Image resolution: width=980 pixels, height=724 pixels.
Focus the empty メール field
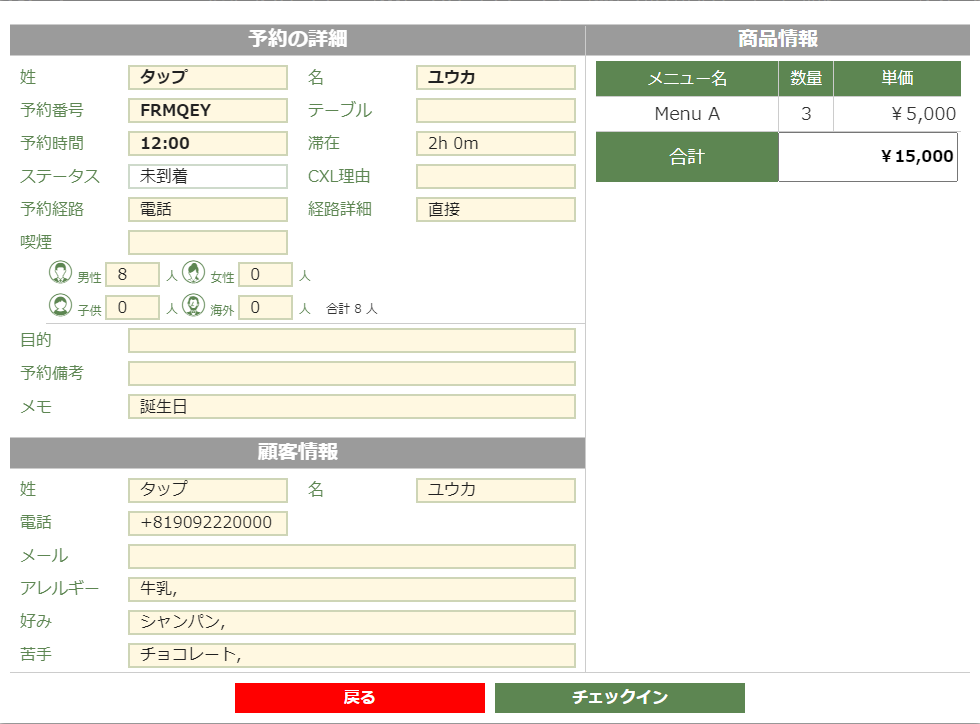click(x=351, y=556)
